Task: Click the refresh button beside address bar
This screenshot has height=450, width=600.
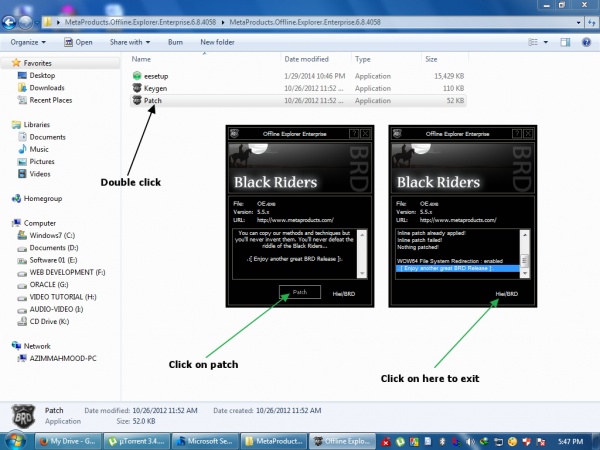Action: coord(592,23)
